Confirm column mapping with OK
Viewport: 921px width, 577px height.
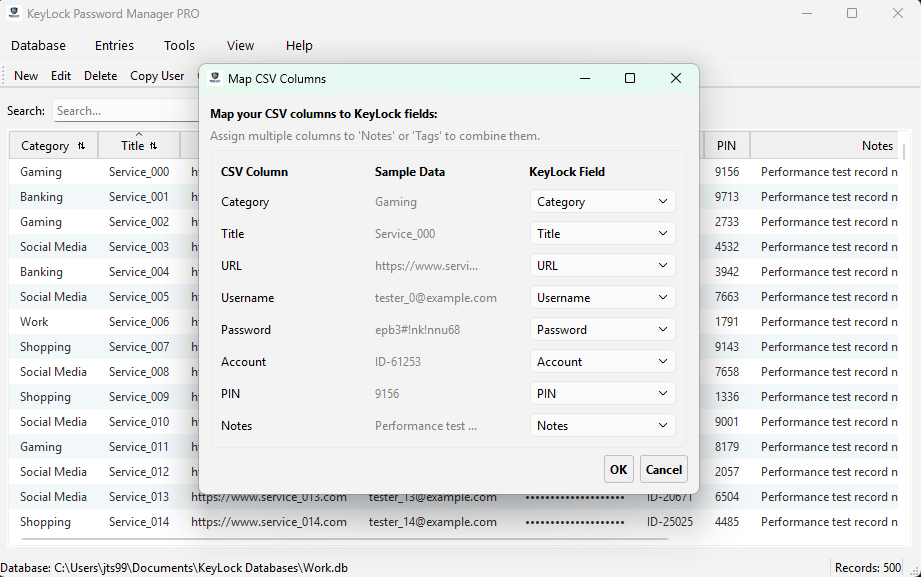619,469
